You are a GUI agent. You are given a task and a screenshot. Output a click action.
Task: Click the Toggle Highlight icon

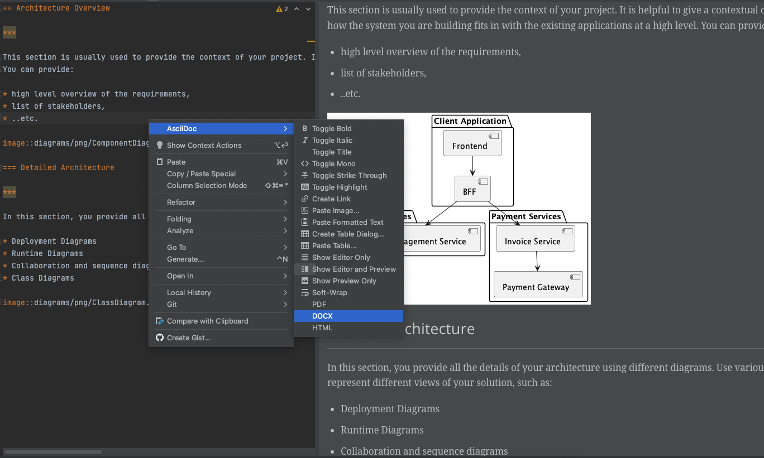point(305,187)
